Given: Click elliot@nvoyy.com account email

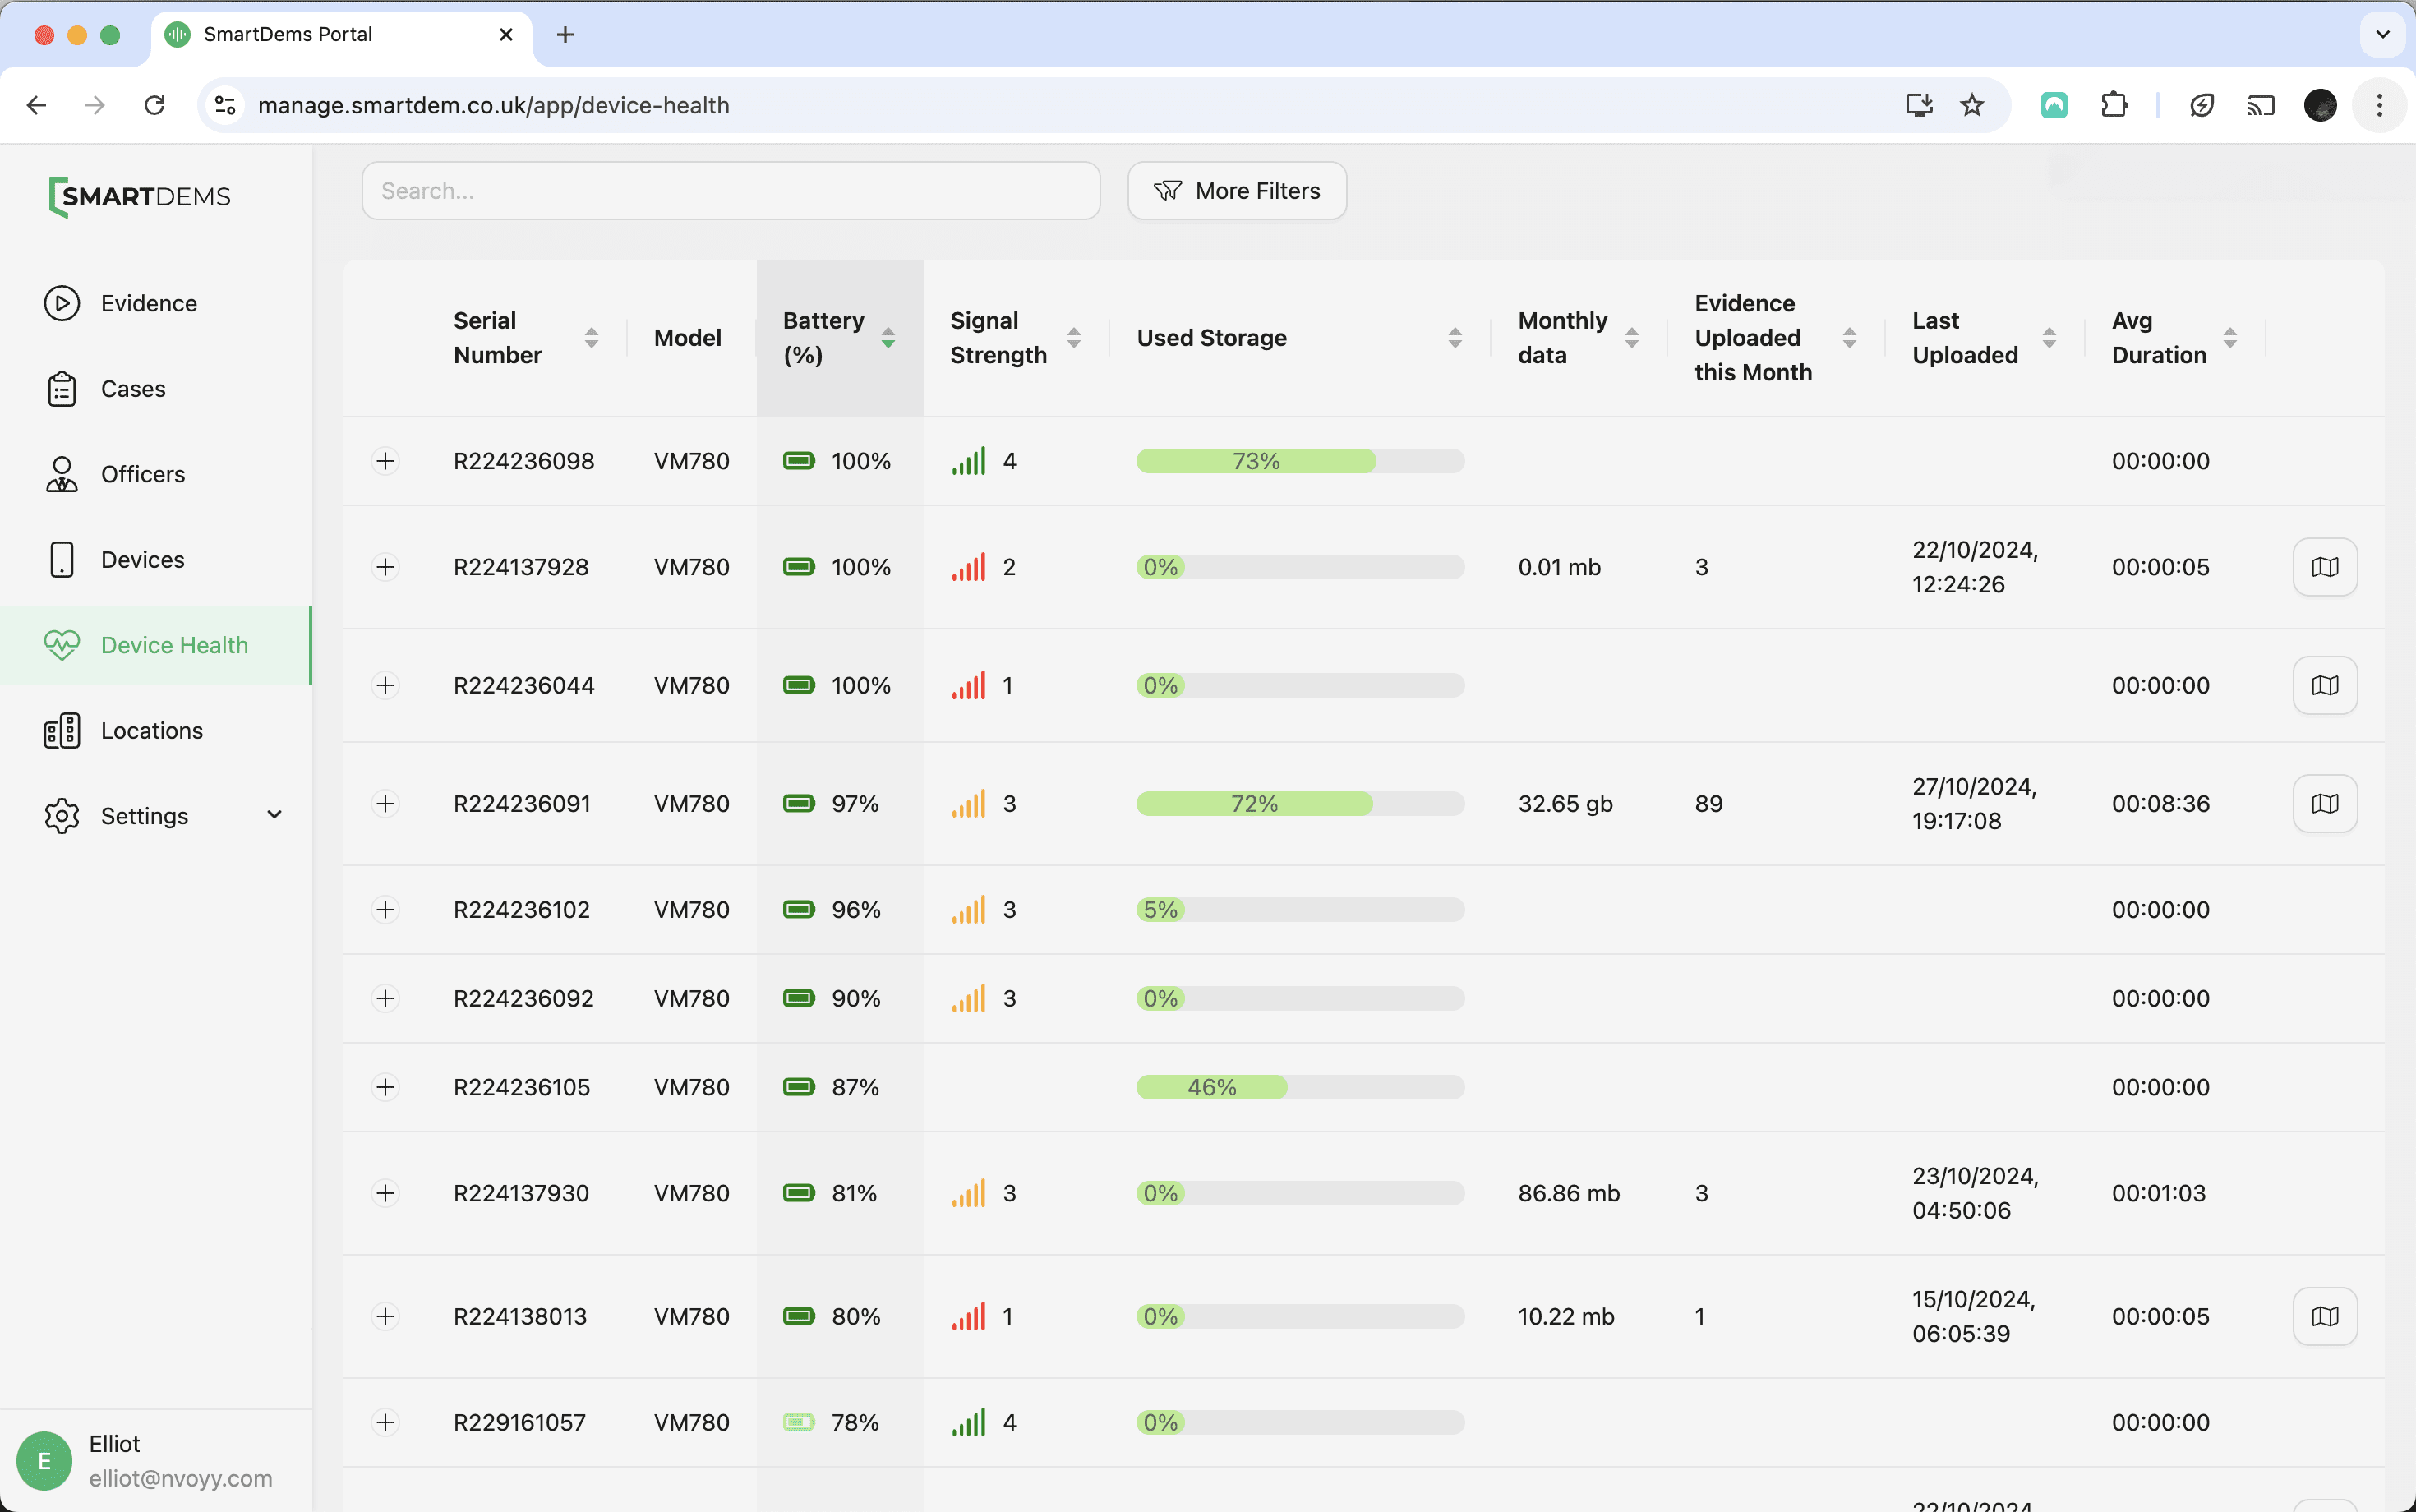Looking at the screenshot, I should point(180,1478).
